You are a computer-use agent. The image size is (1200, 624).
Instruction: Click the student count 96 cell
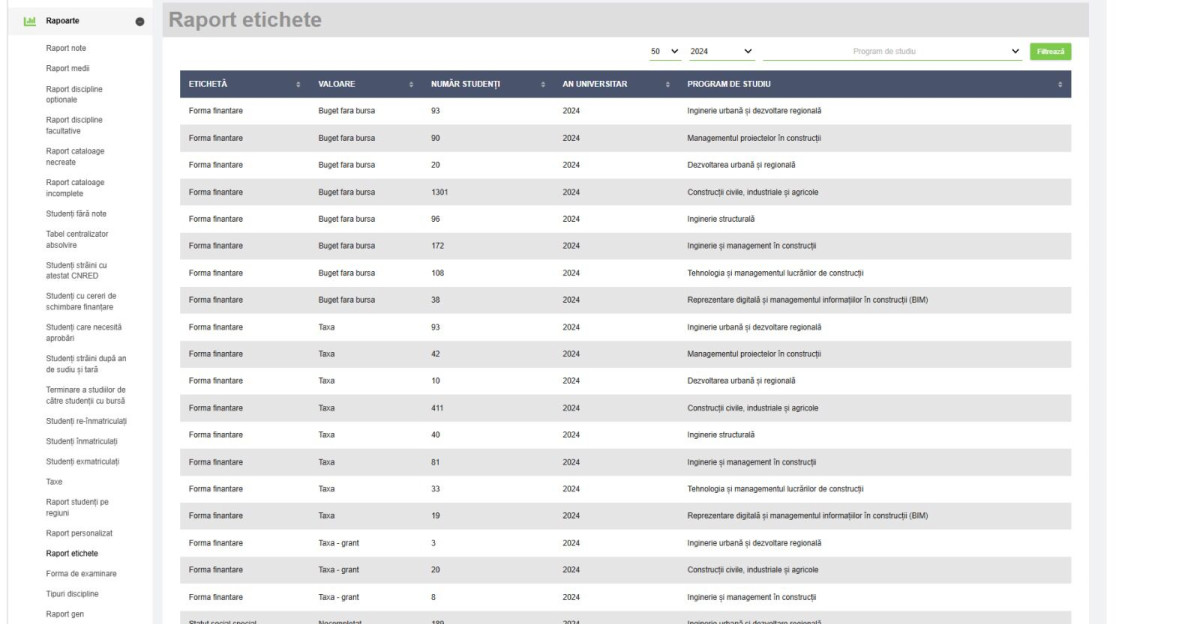pos(435,219)
